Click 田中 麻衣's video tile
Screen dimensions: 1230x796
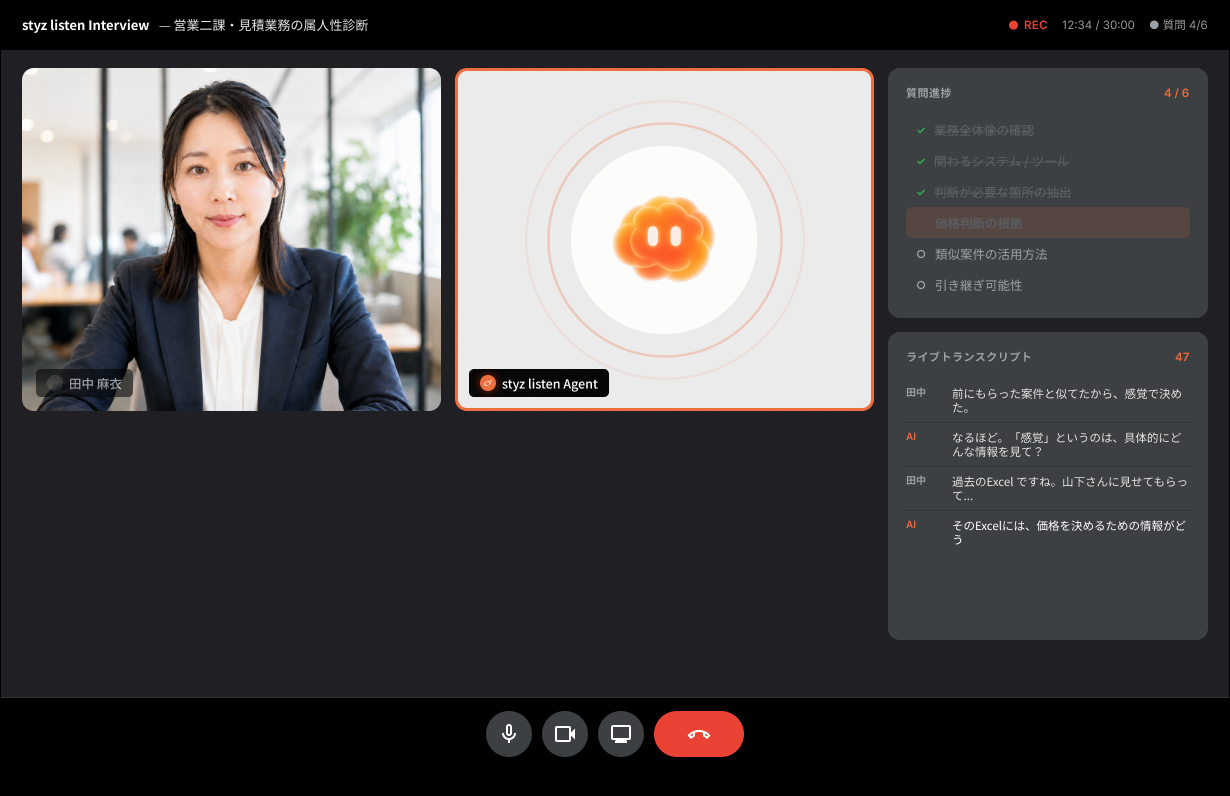[x=231, y=239]
